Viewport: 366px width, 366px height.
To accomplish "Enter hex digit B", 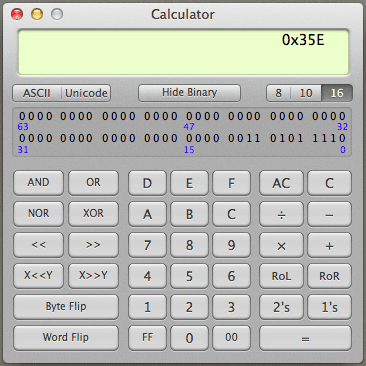I will pyautogui.click(x=189, y=214).
